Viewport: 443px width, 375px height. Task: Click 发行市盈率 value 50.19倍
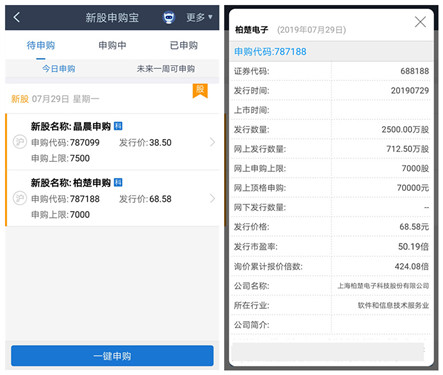point(413,247)
